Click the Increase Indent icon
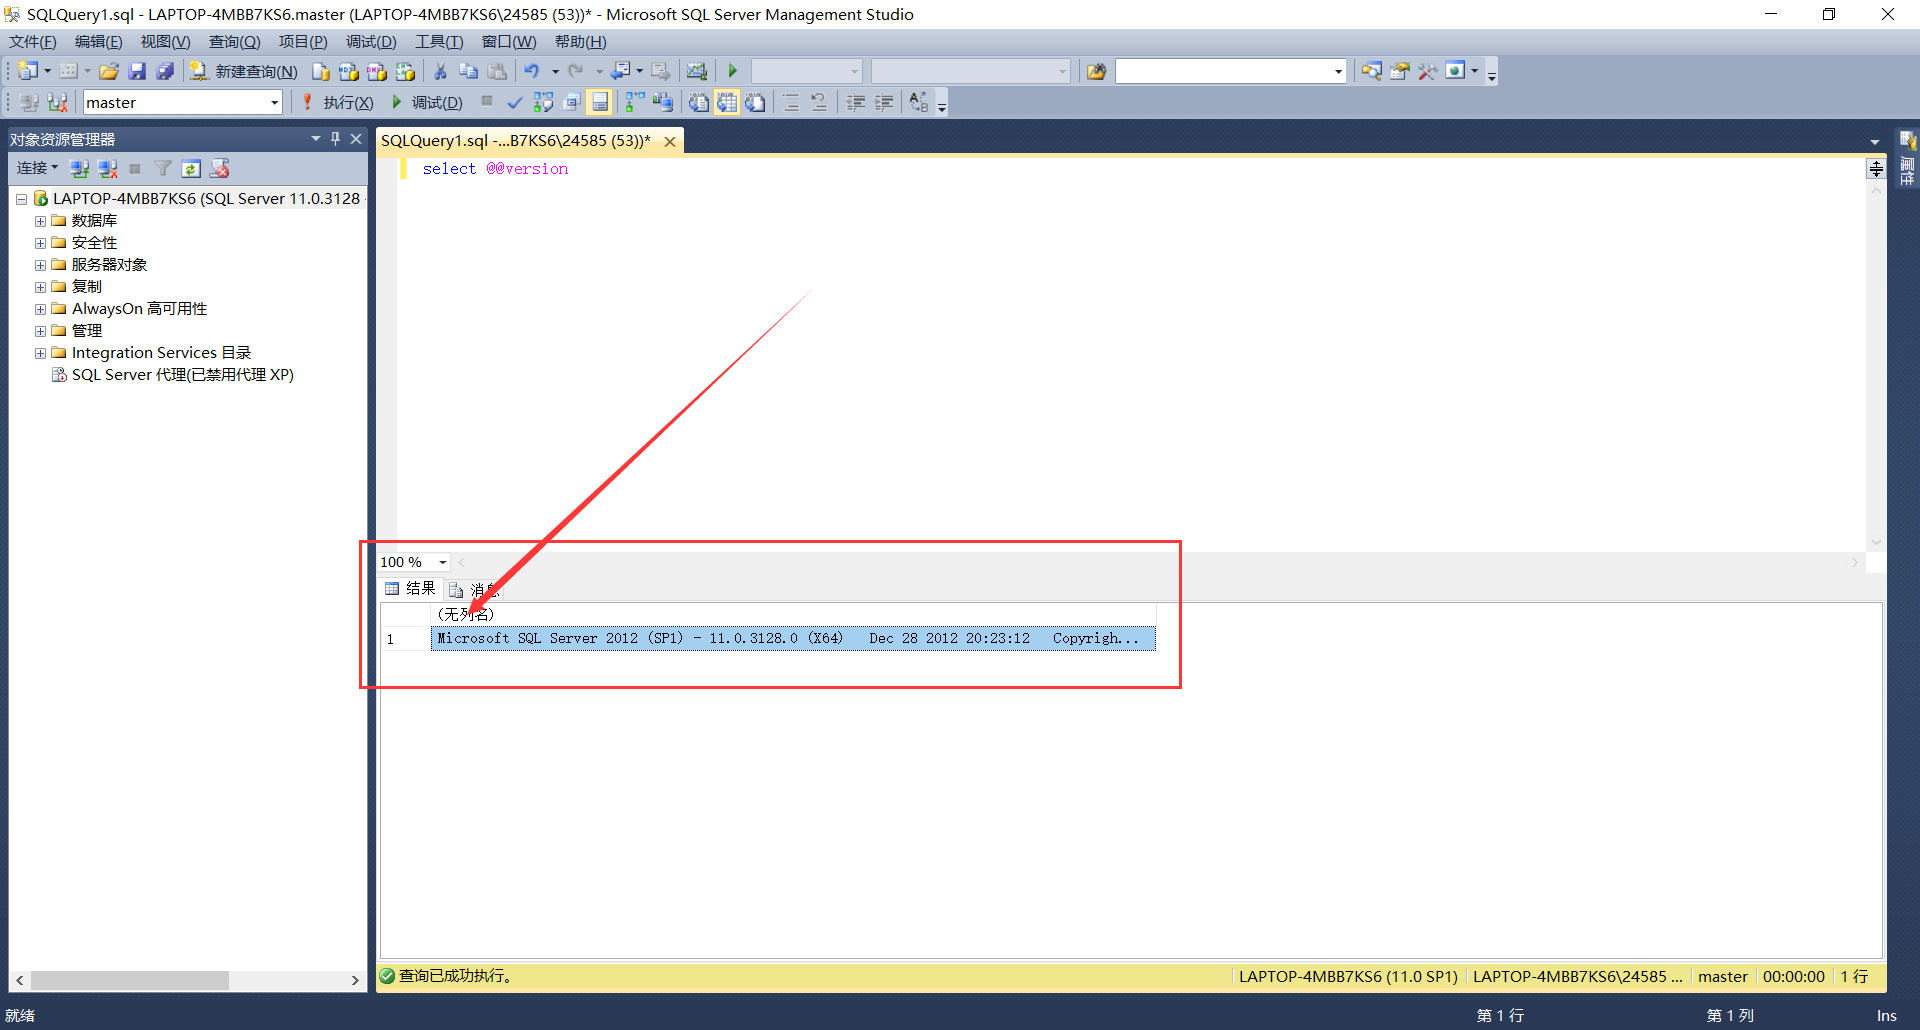Screen dimensions: 1920x1030 point(883,102)
